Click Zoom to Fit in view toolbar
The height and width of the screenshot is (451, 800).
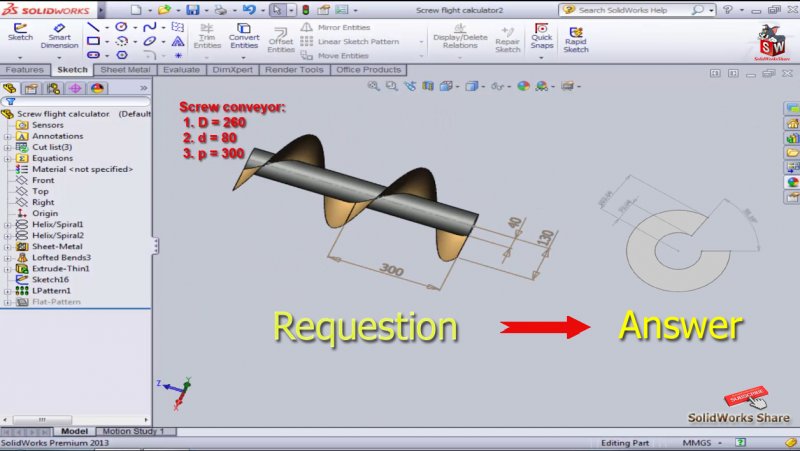click(x=373, y=86)
